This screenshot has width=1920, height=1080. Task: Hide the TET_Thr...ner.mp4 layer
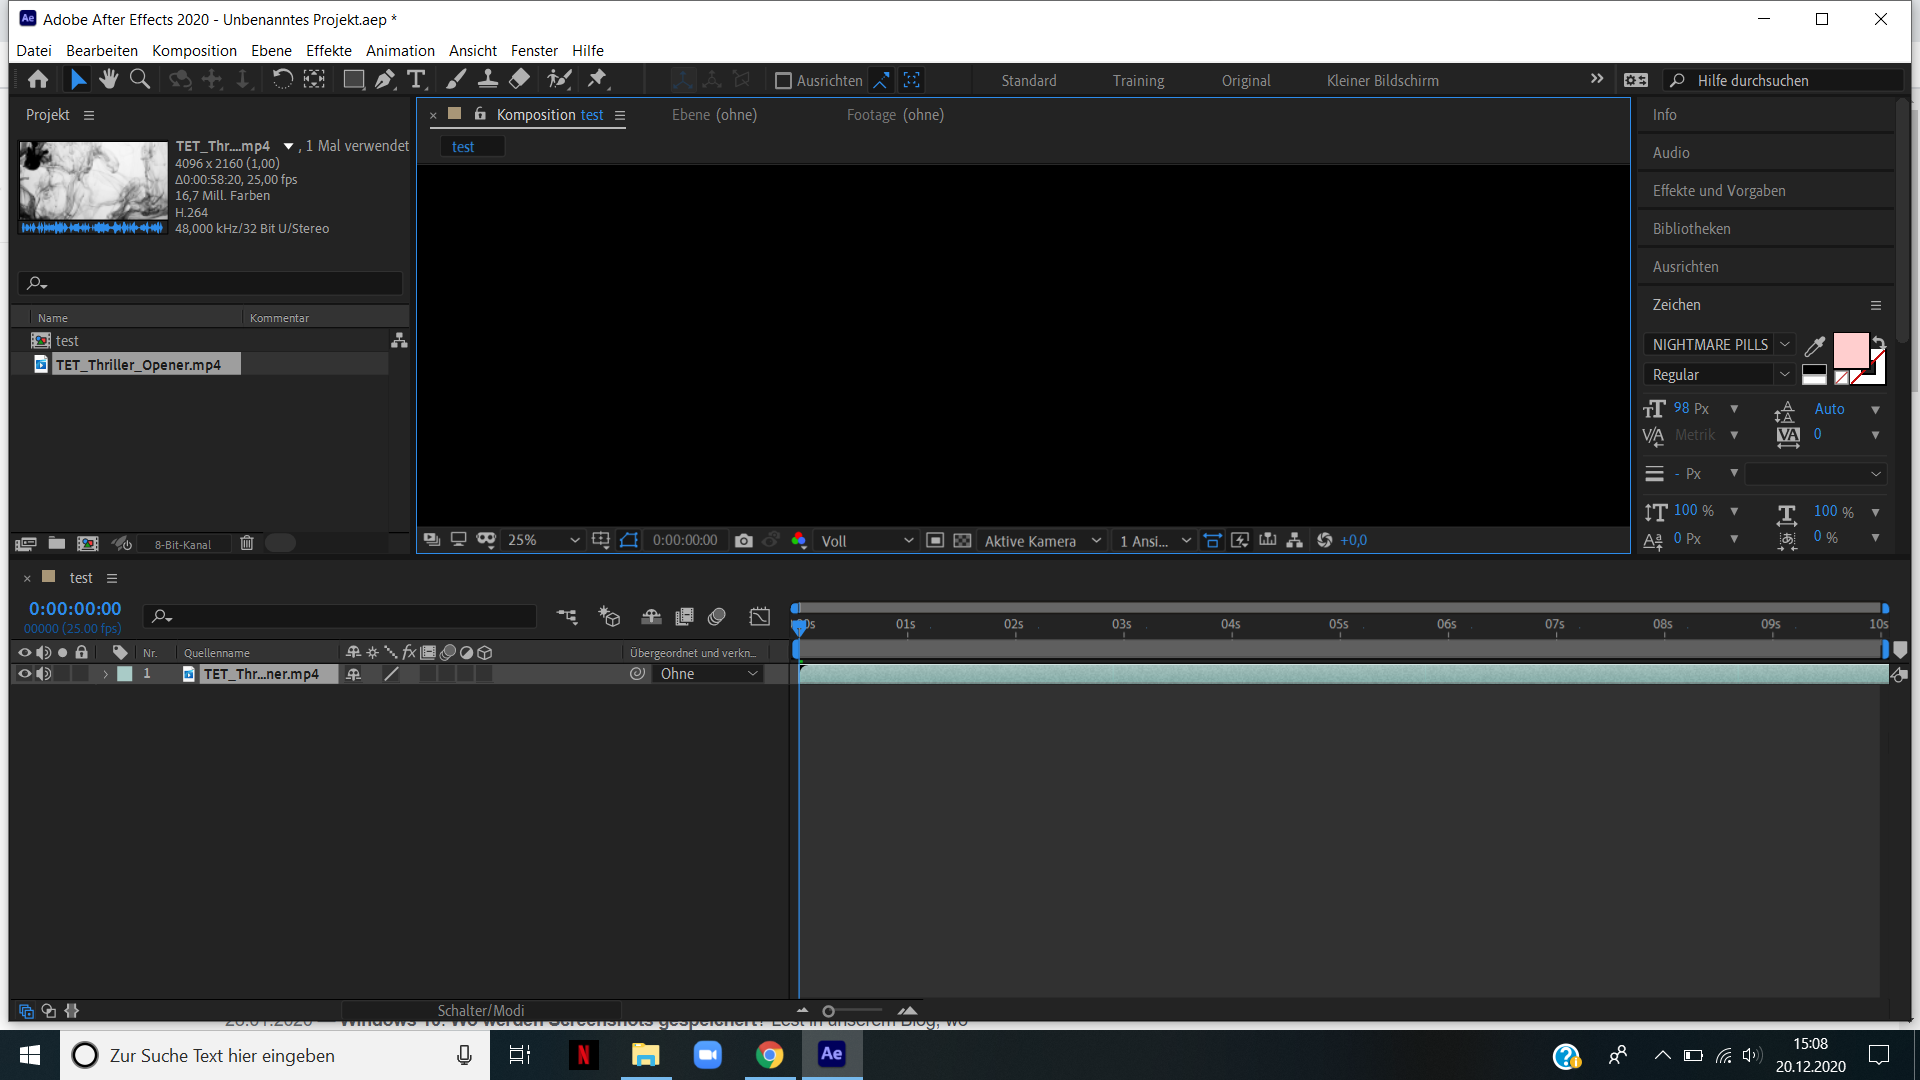24,673
